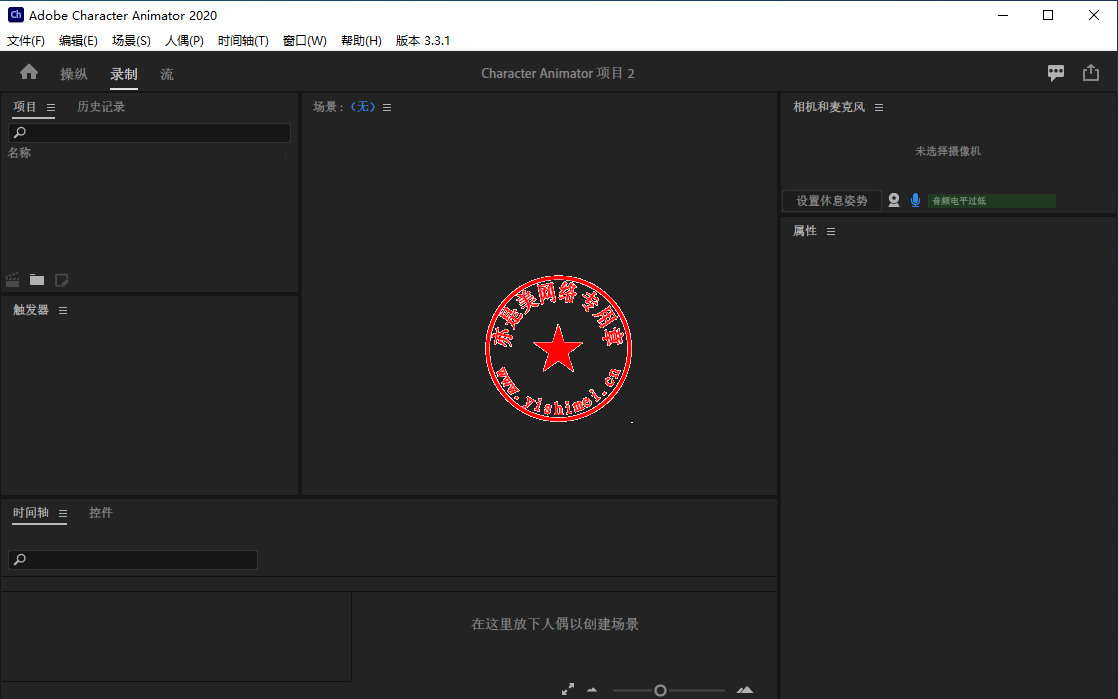Click the 音频电平过低 audio level meter
Image resolution: width=1118 pixels, height=699 pixels.
(992, 201)
